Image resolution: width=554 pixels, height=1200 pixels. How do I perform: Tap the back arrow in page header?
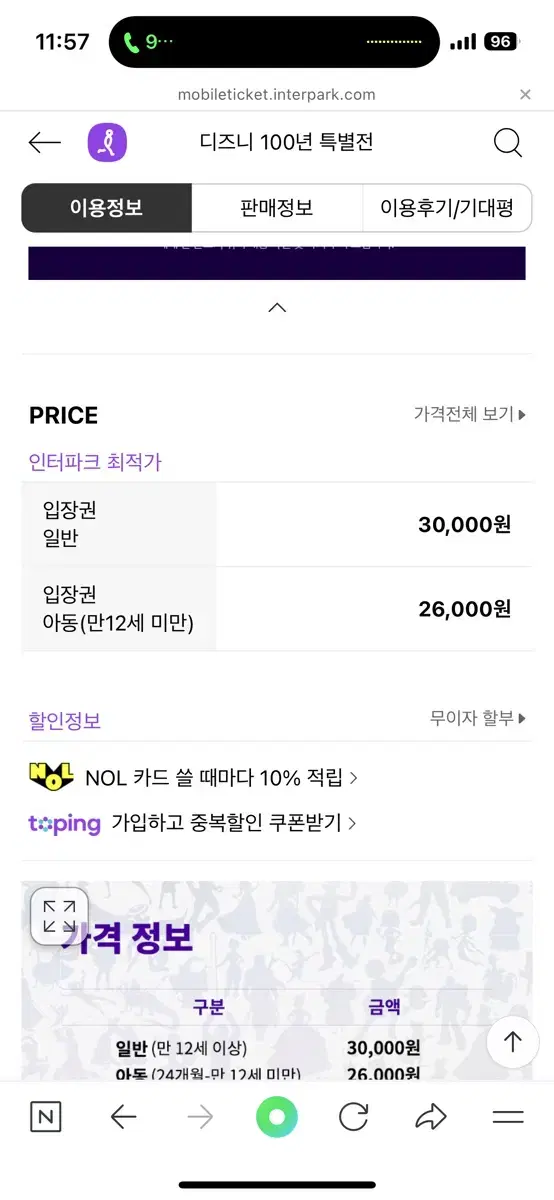point(45,143)
